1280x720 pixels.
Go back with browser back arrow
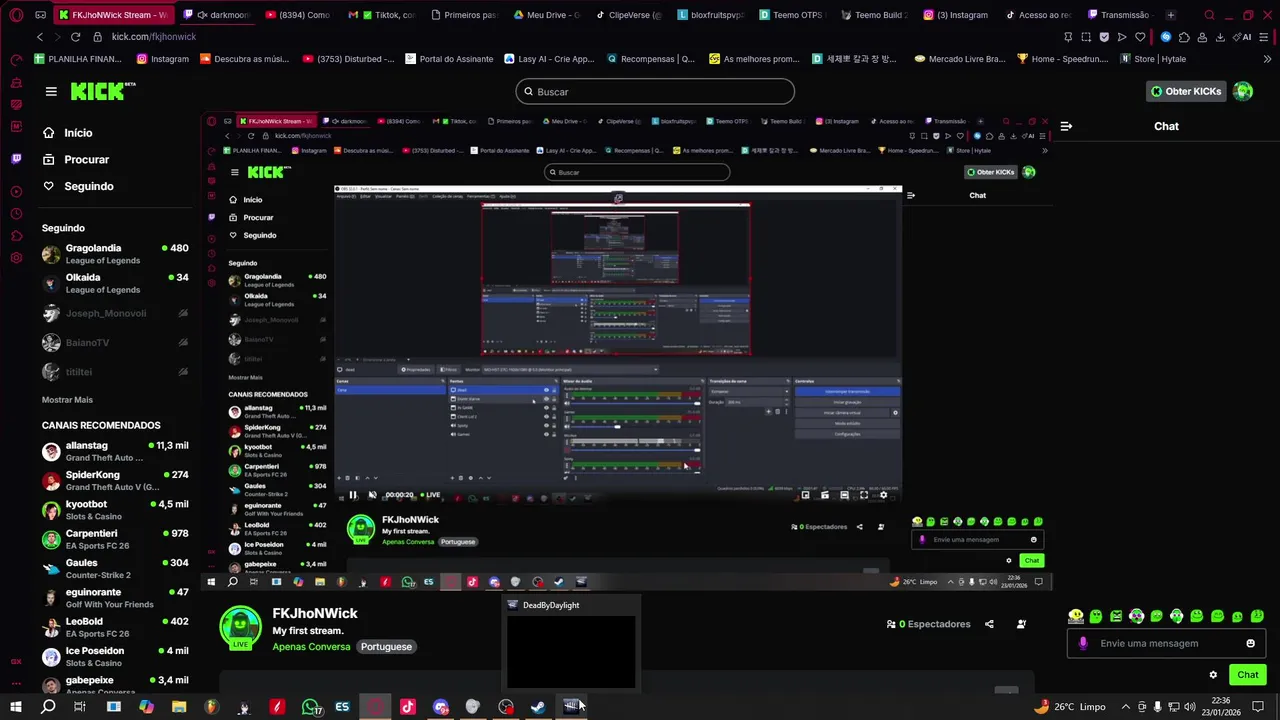click(40, 37)
